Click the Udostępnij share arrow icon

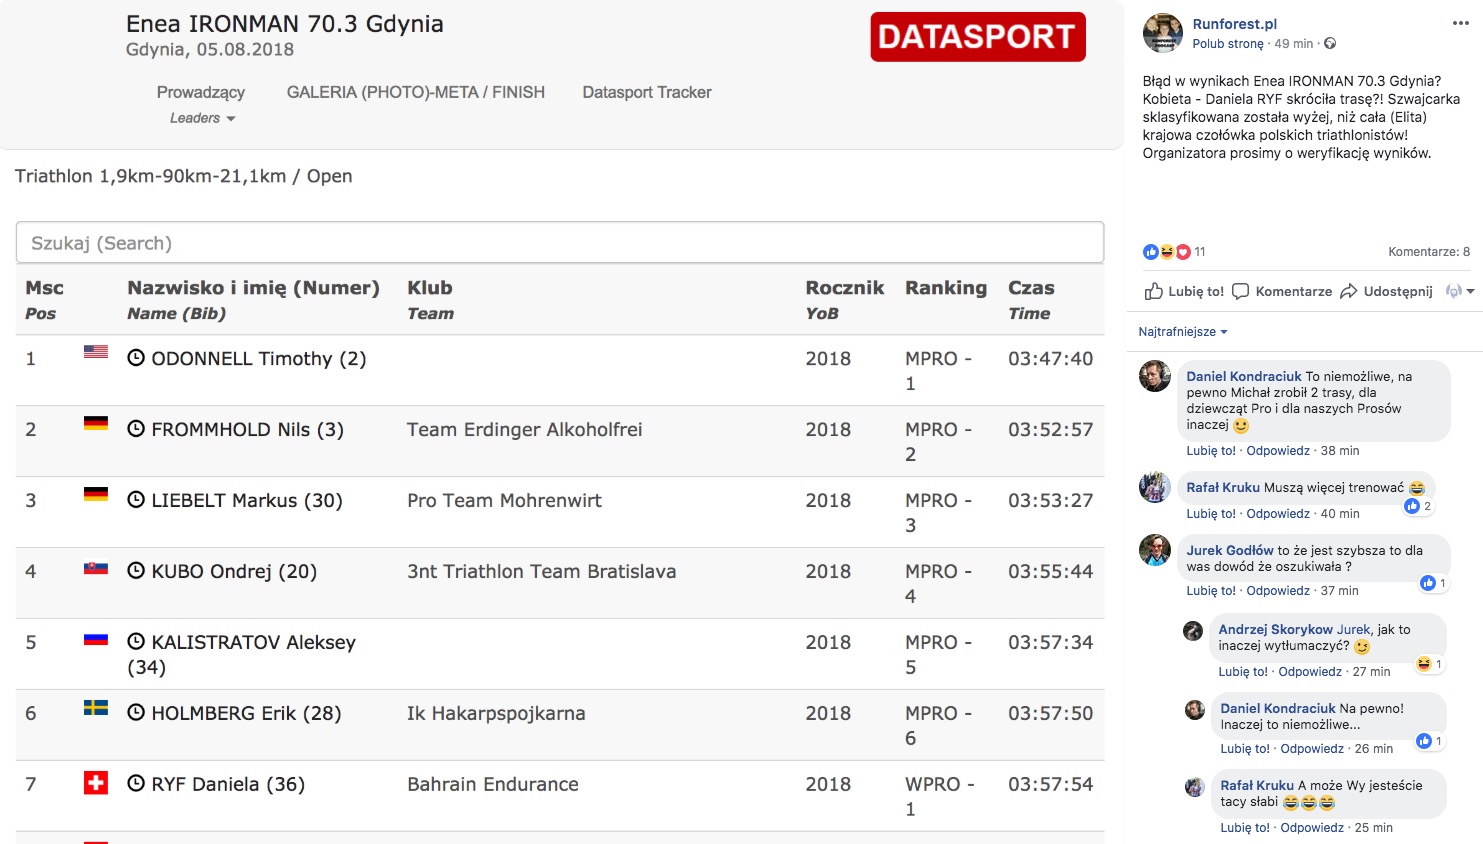(x=1348, y=291)
